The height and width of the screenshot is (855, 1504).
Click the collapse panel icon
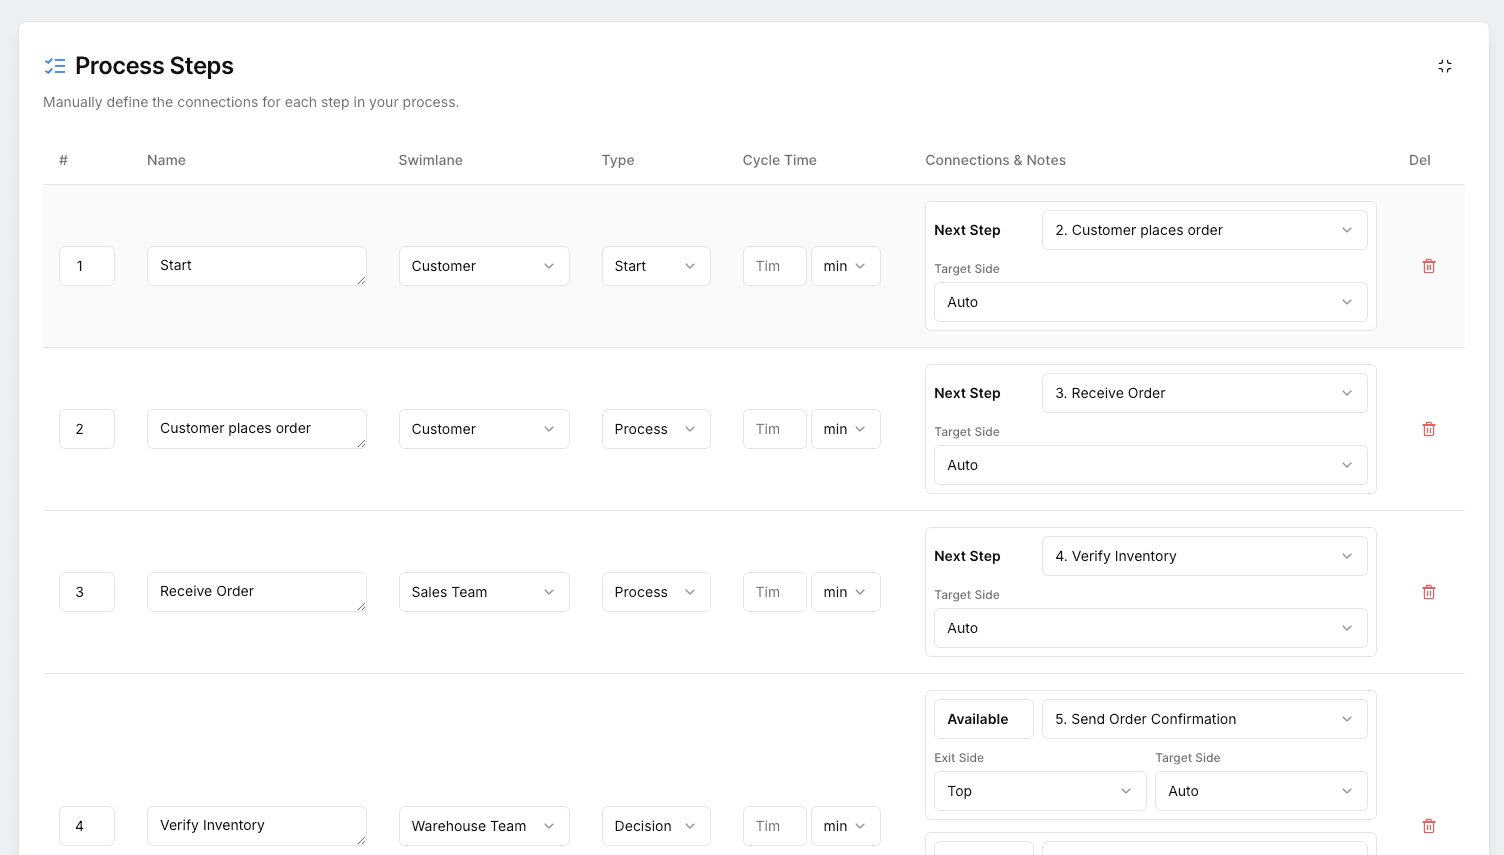click(x=1445, y=66)
